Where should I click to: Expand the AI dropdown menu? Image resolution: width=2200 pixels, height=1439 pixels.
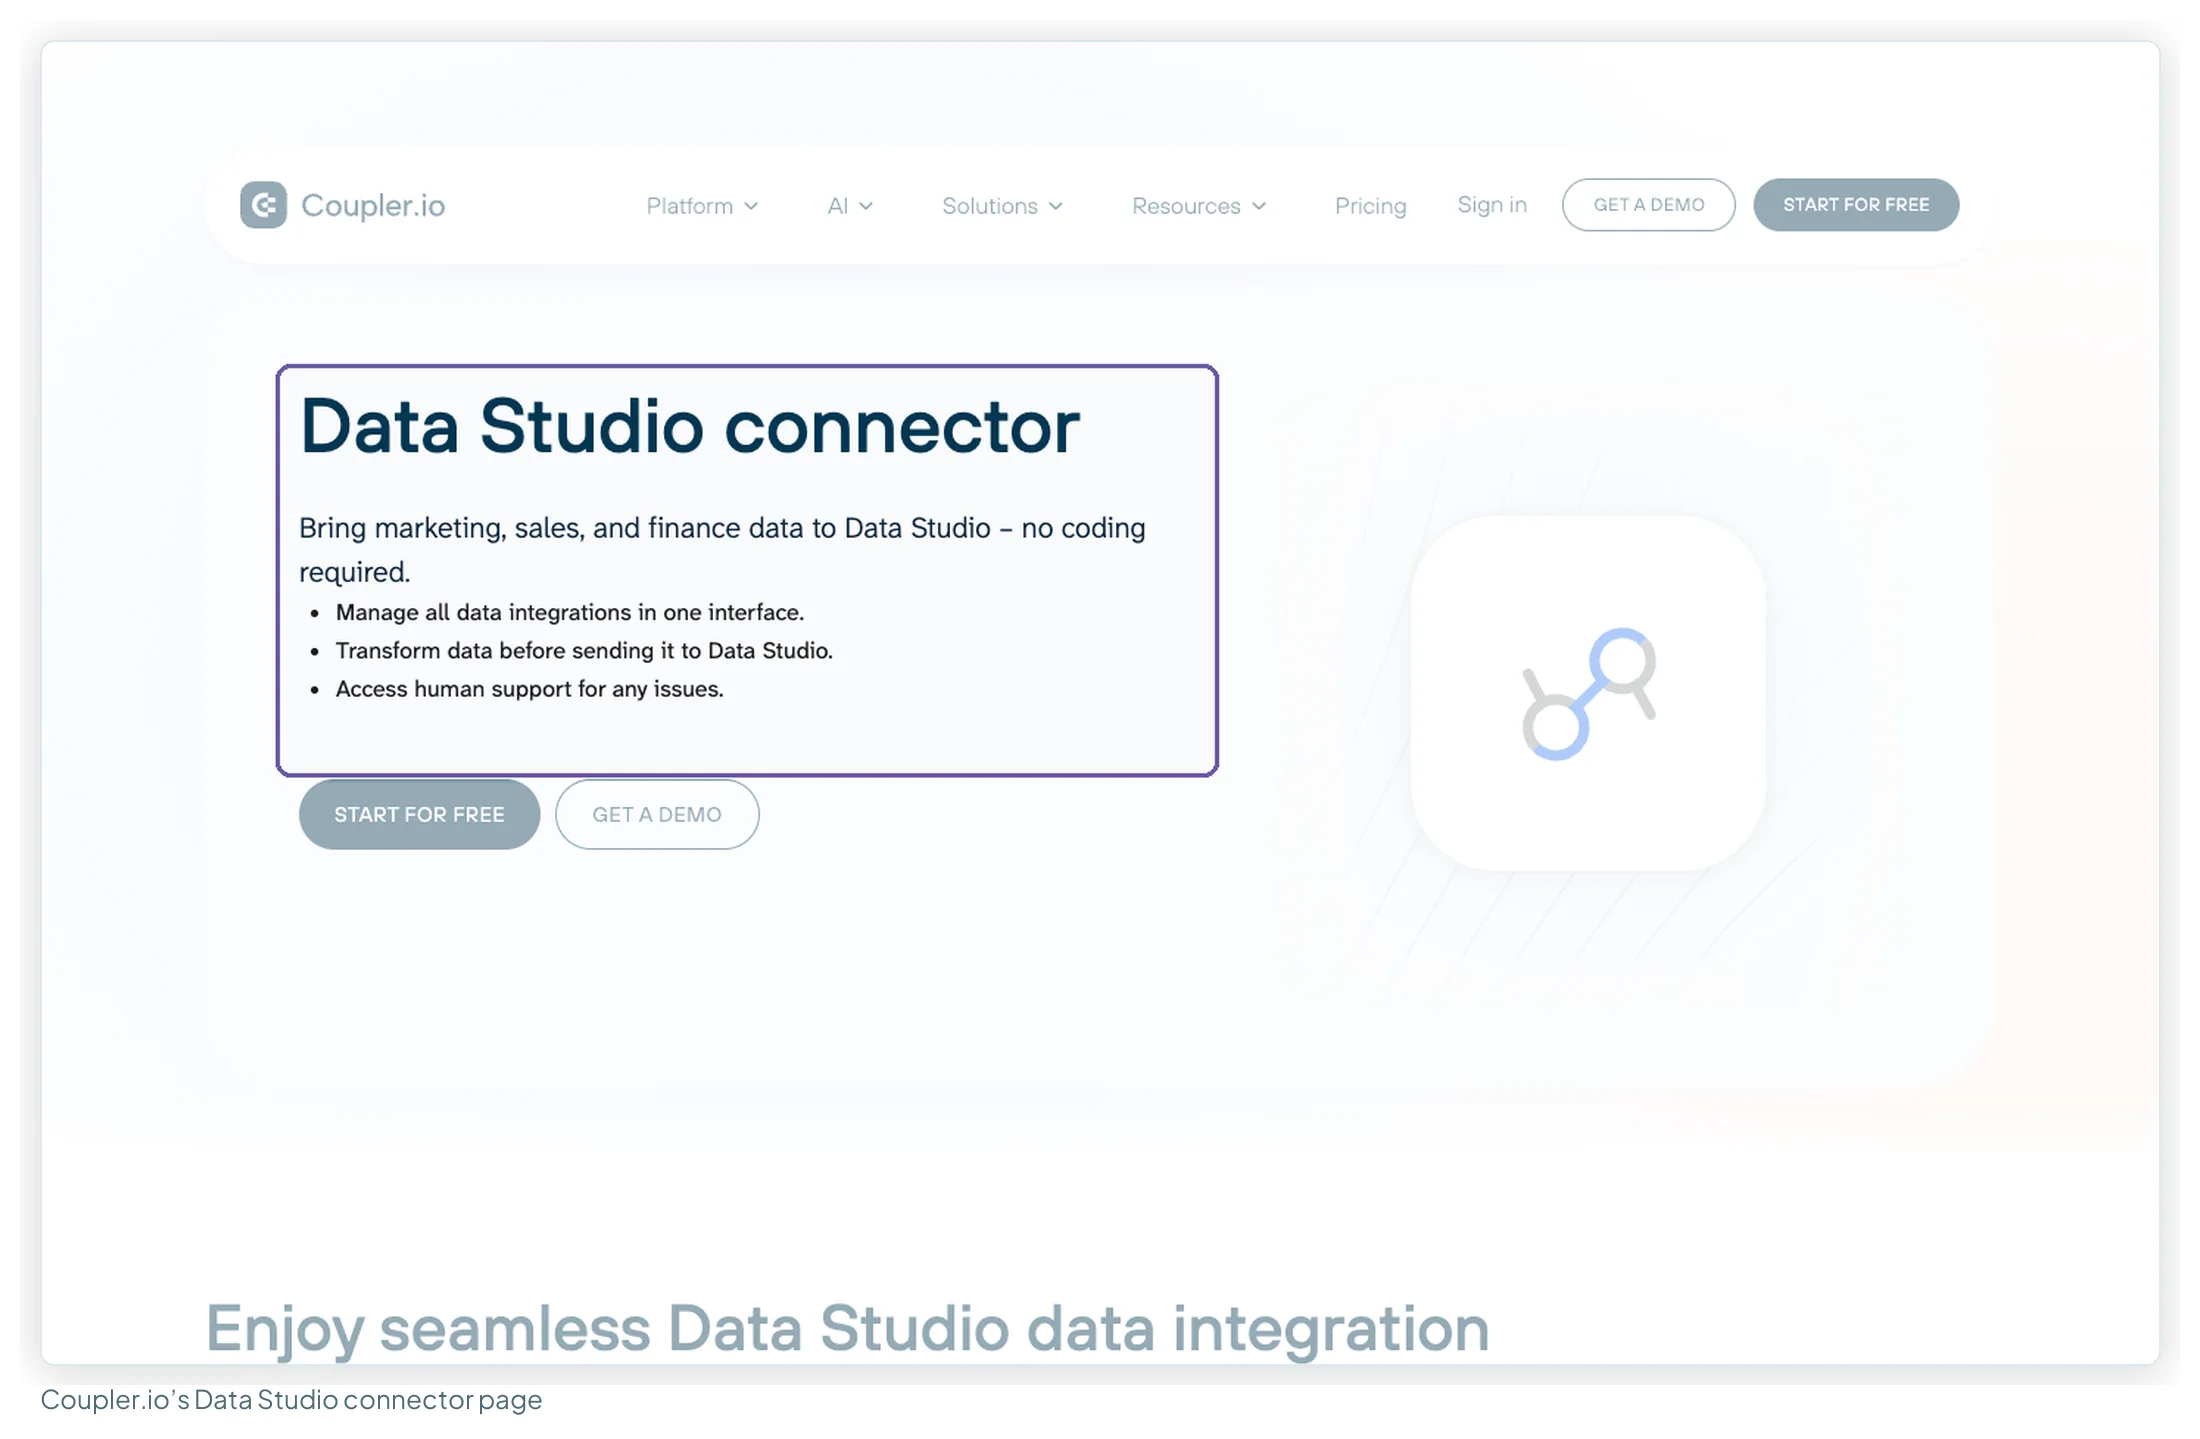(850, 206)
